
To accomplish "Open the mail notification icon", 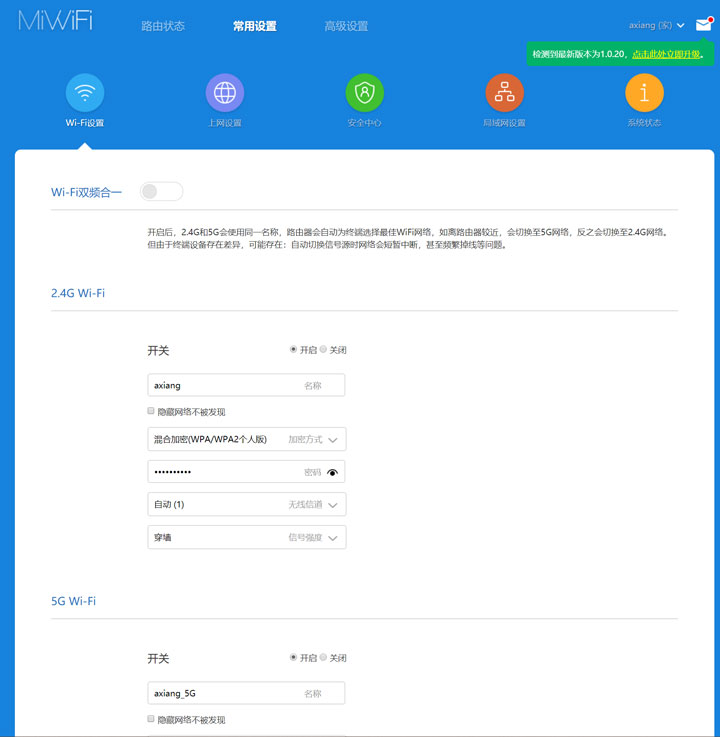I will coord(704,24).
